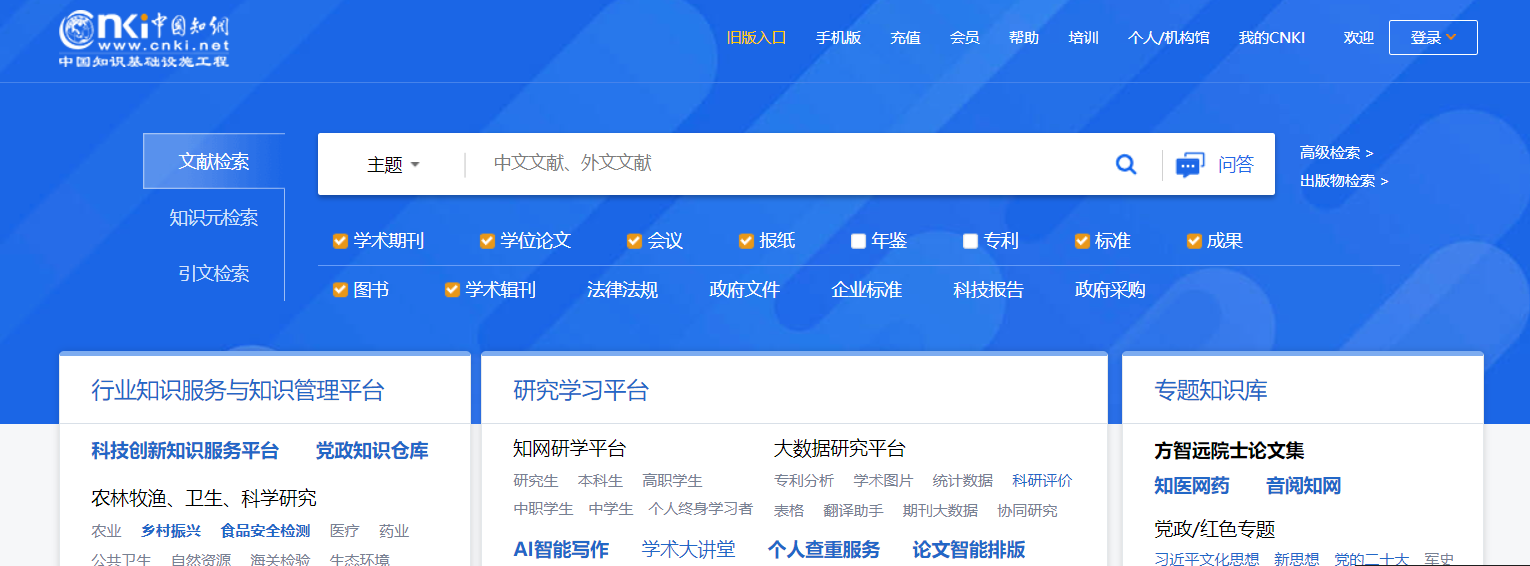Open 帮助 in the top menu
Image resolution: width=1530 pixels, height=566 pixels.
pos(1024,38)
